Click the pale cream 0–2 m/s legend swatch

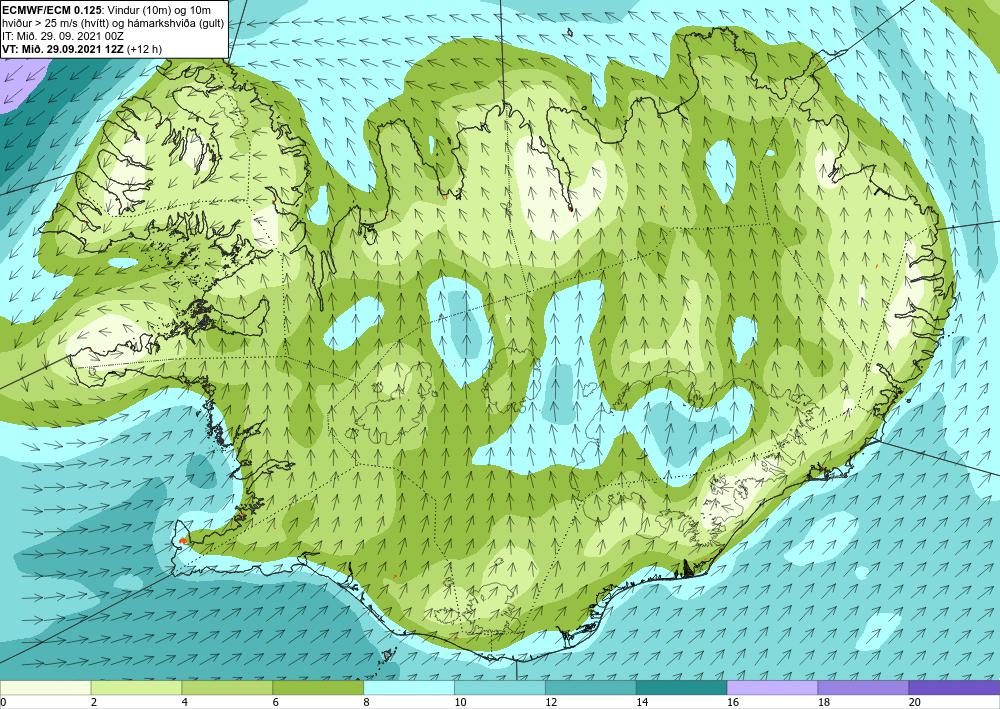point(45,688)
